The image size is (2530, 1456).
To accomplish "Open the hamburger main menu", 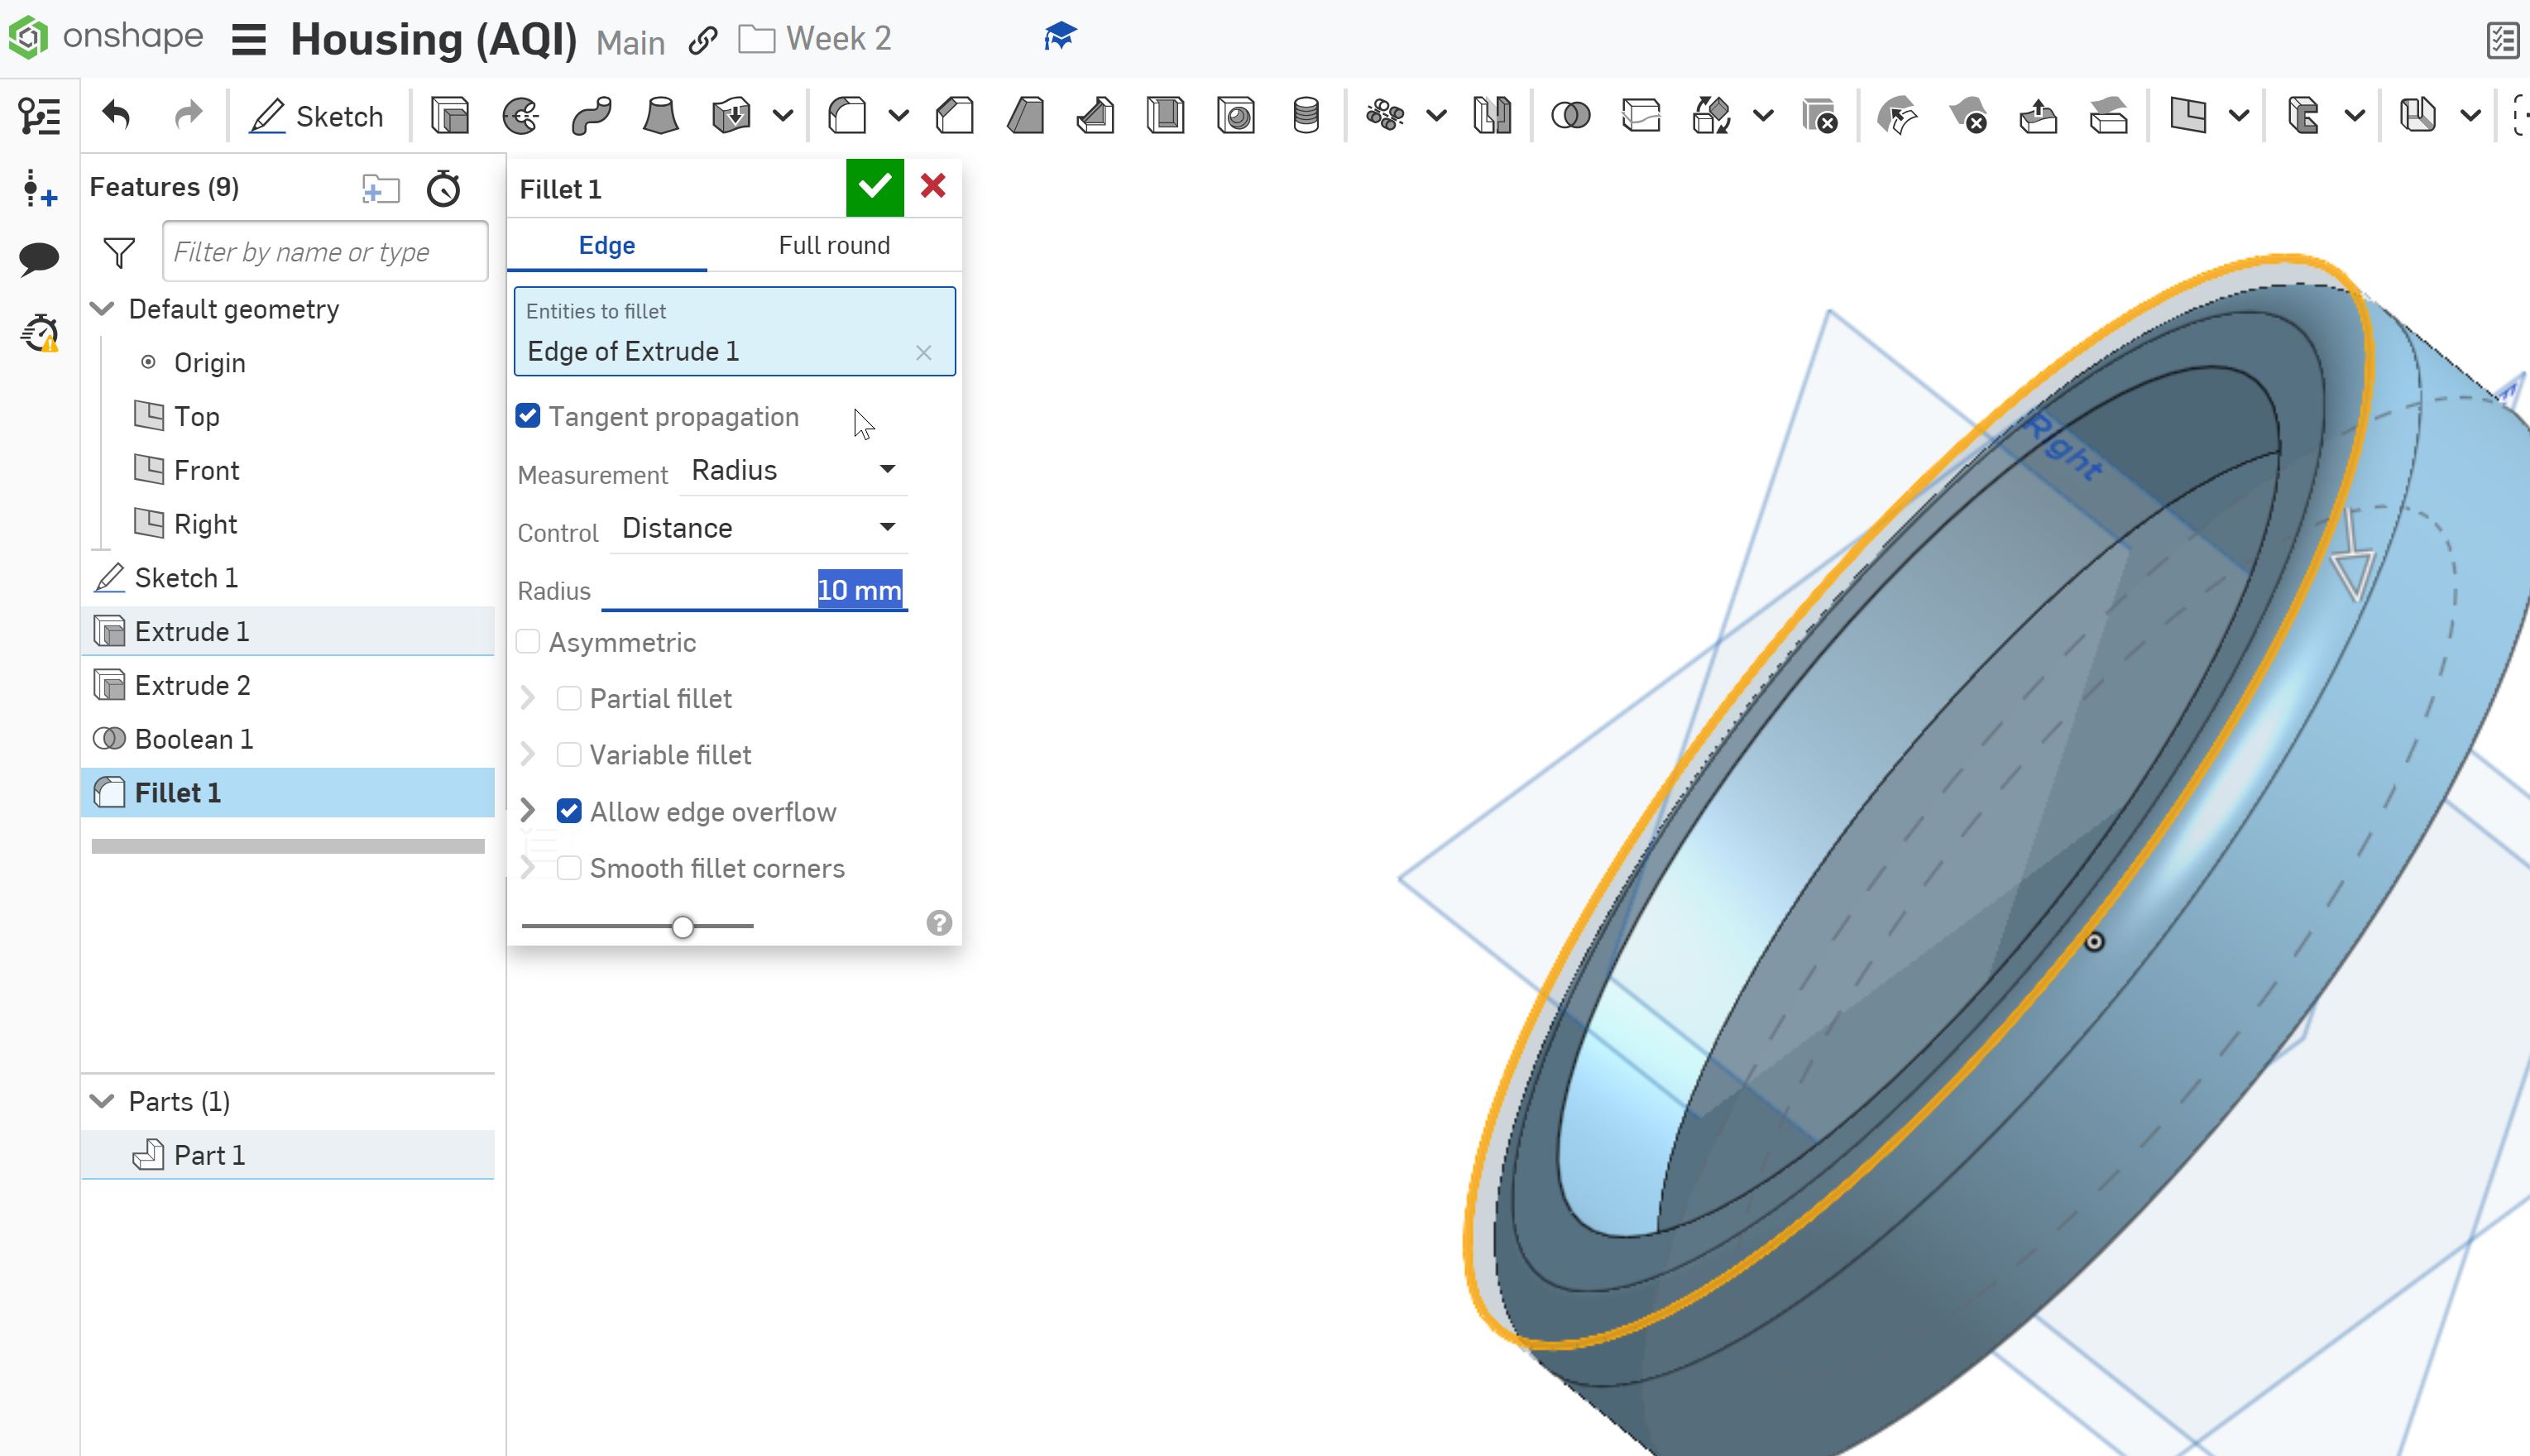I will 249,40.
